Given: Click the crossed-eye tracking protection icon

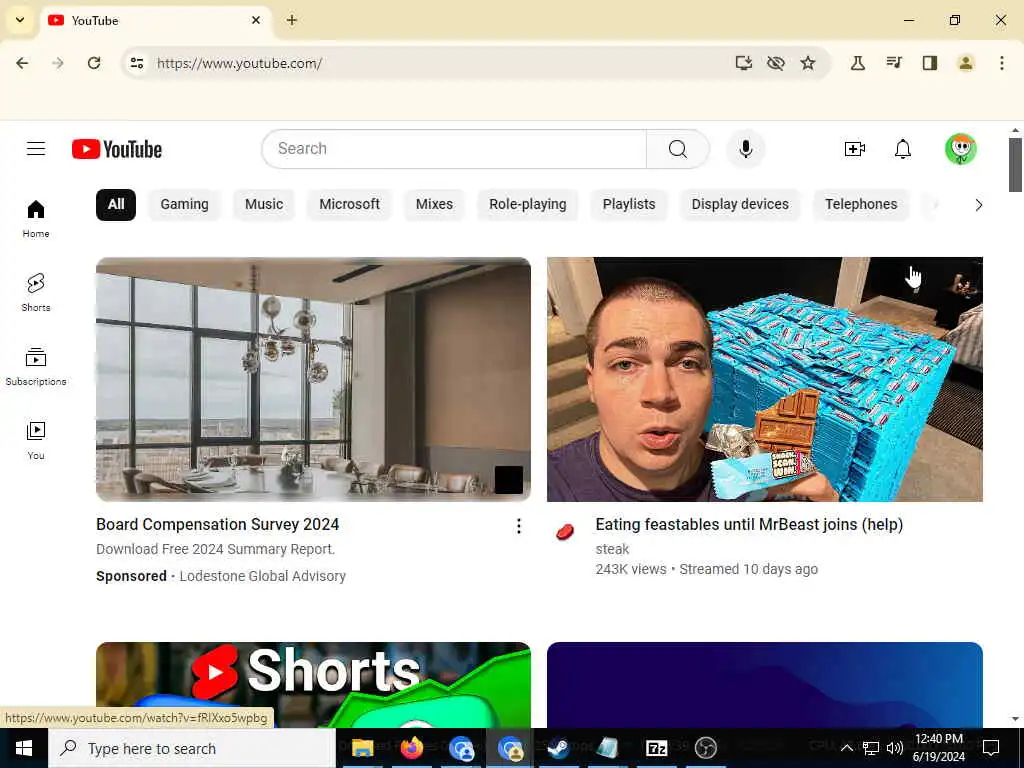Looking at the screenshot, I should click(775, 63).
